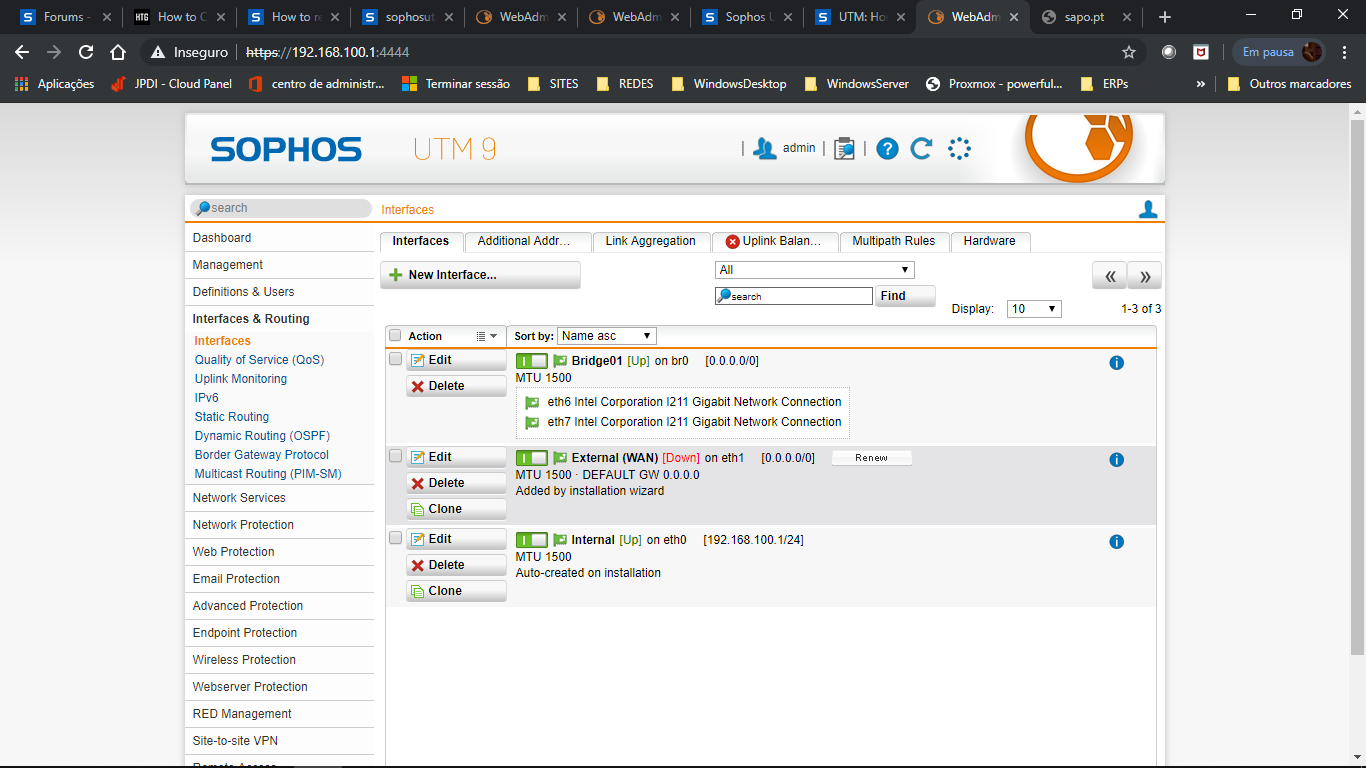Check the select-all checkbox beside Action
1366x768 pixels.
(395, 336)
